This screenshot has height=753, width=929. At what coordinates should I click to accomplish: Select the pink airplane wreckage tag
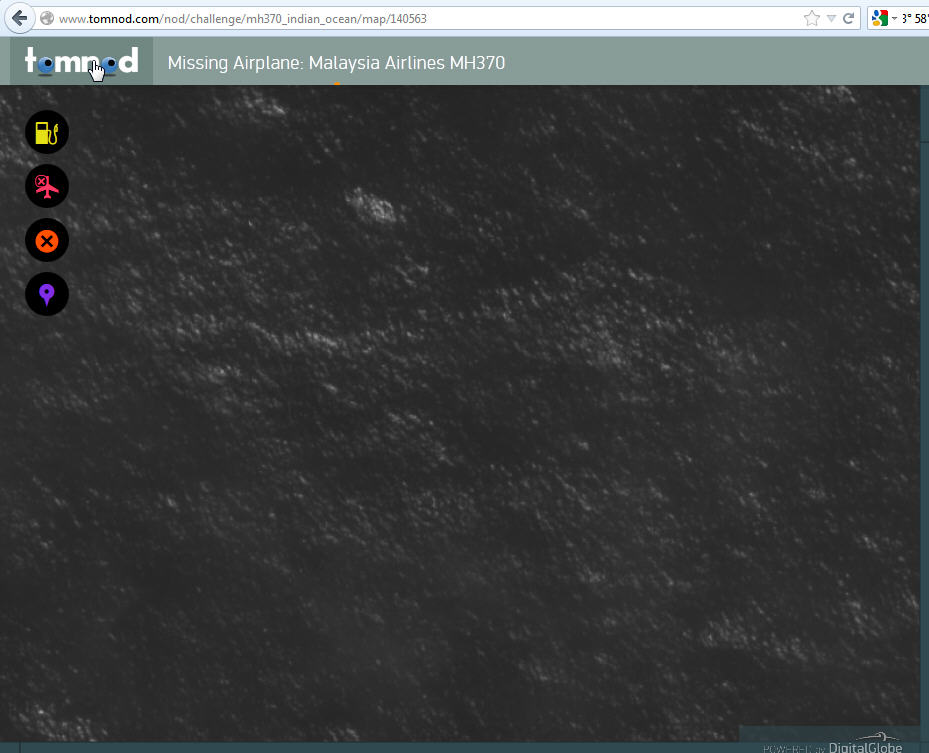click(x=47, y=186)
